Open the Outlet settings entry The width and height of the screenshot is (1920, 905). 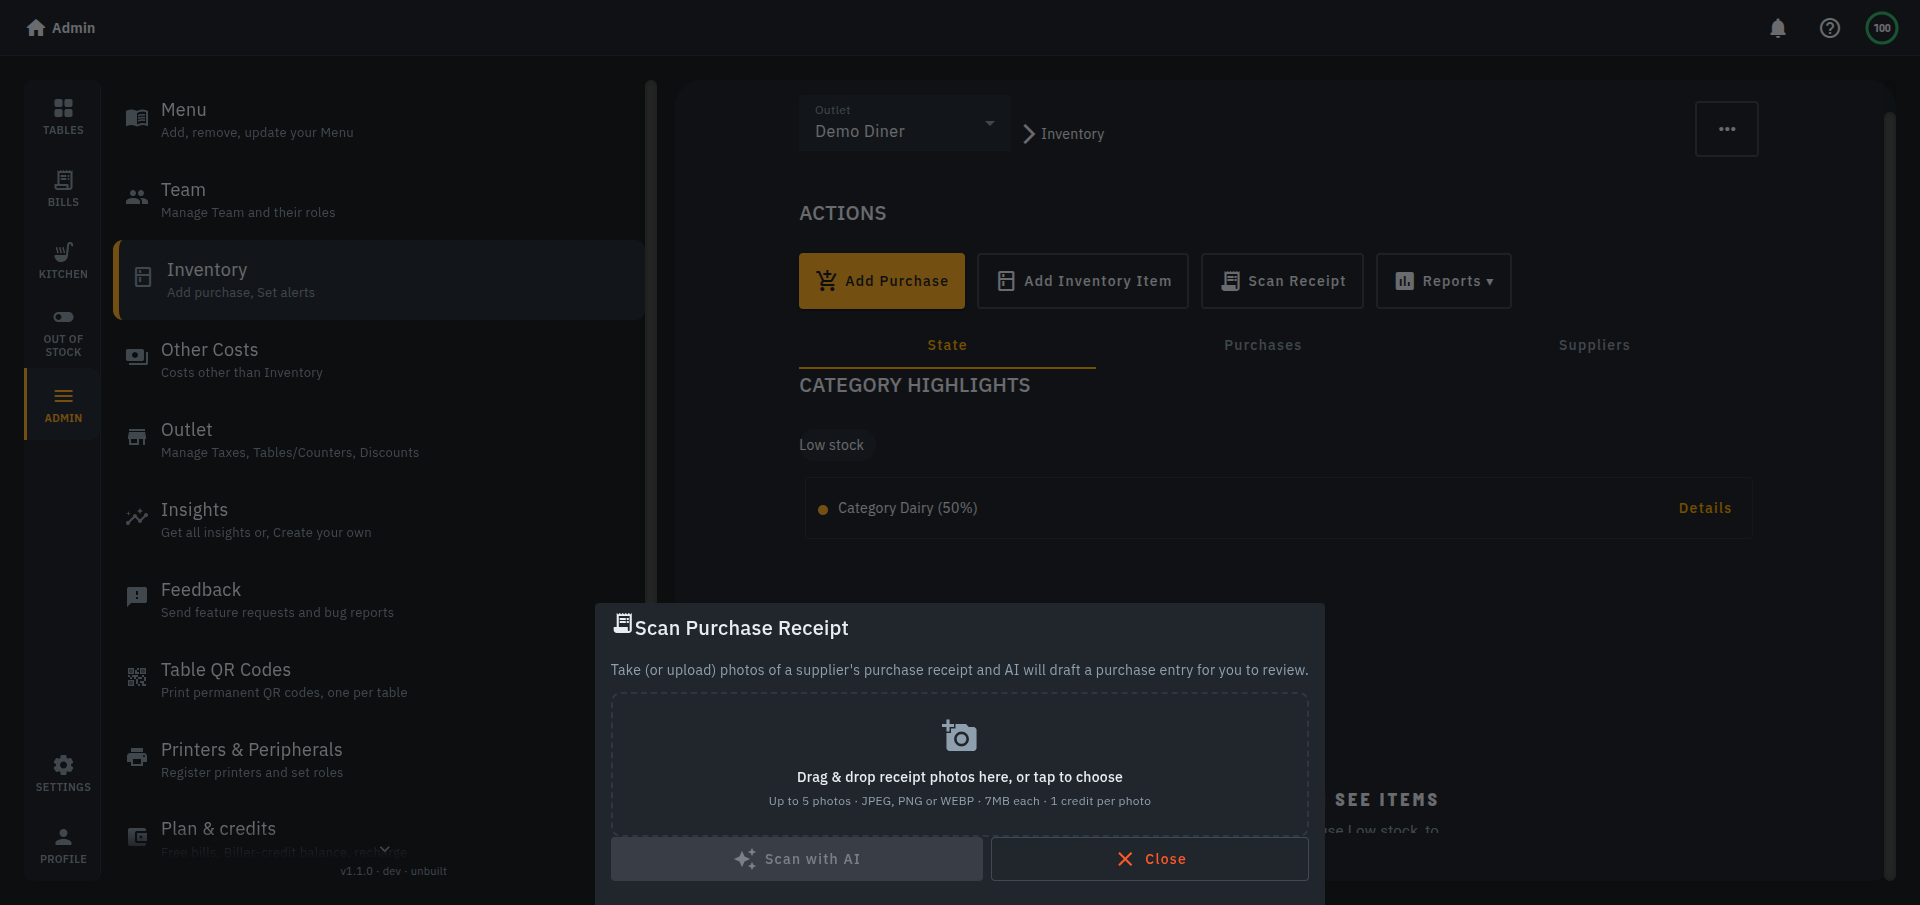380,440
